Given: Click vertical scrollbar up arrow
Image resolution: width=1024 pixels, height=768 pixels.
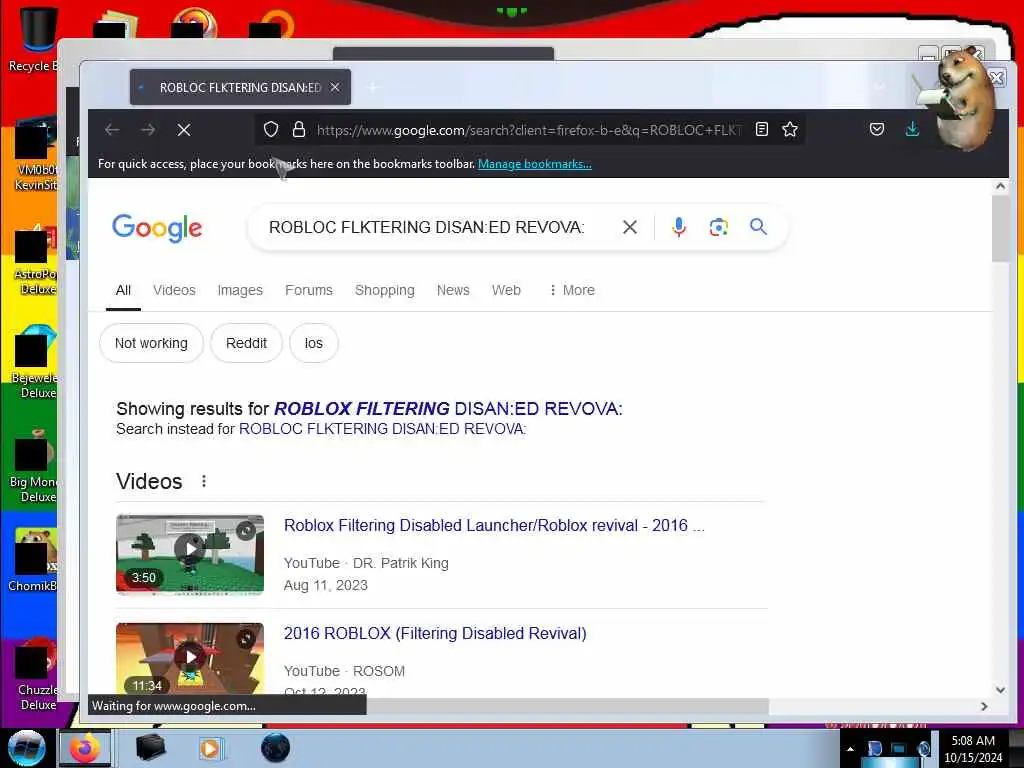Looking at the screenshot, I should [x=1000, y=186].
